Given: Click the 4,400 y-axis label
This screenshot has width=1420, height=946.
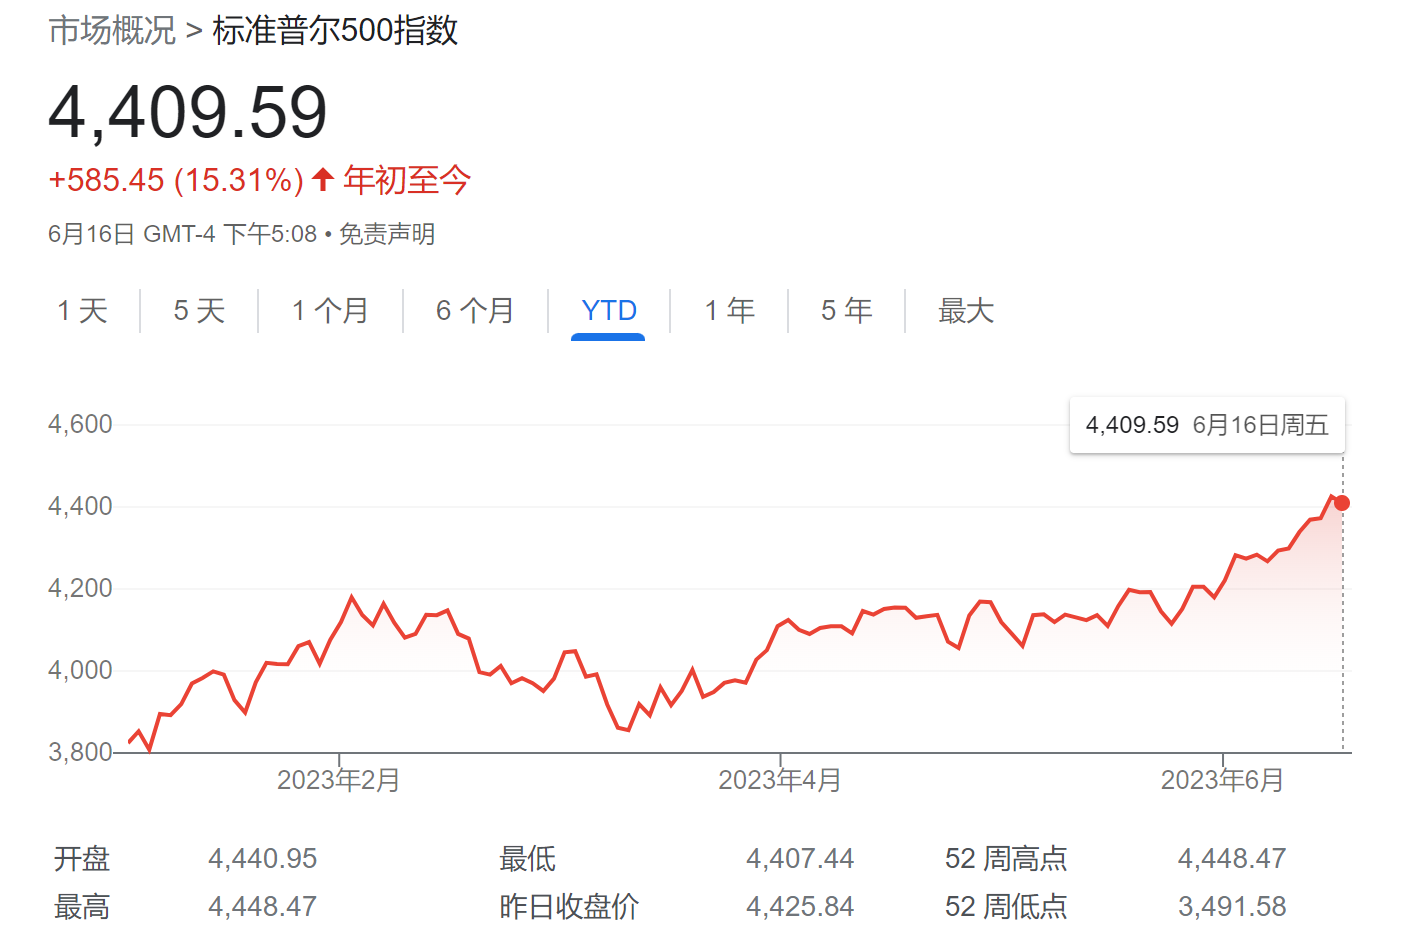Looking at the screenshot, I should 80,506.
